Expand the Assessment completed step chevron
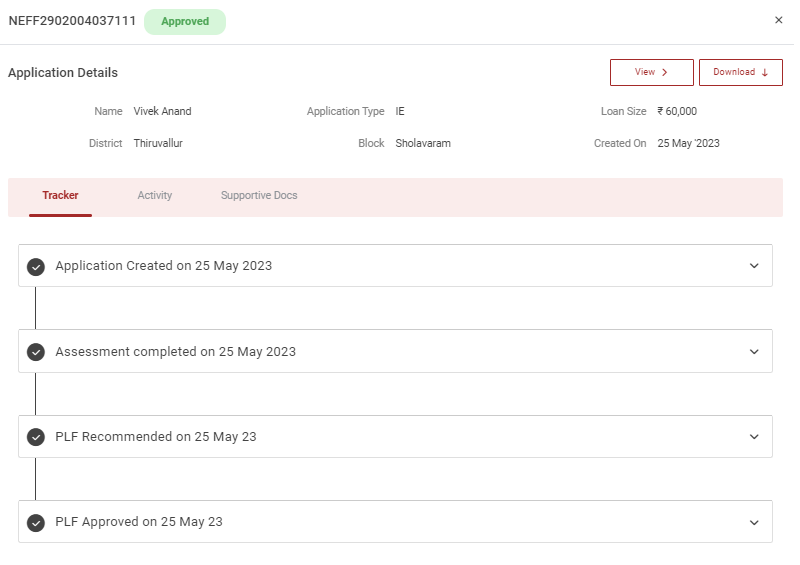This screenshot has width=800, height=565. pos(754,352)
